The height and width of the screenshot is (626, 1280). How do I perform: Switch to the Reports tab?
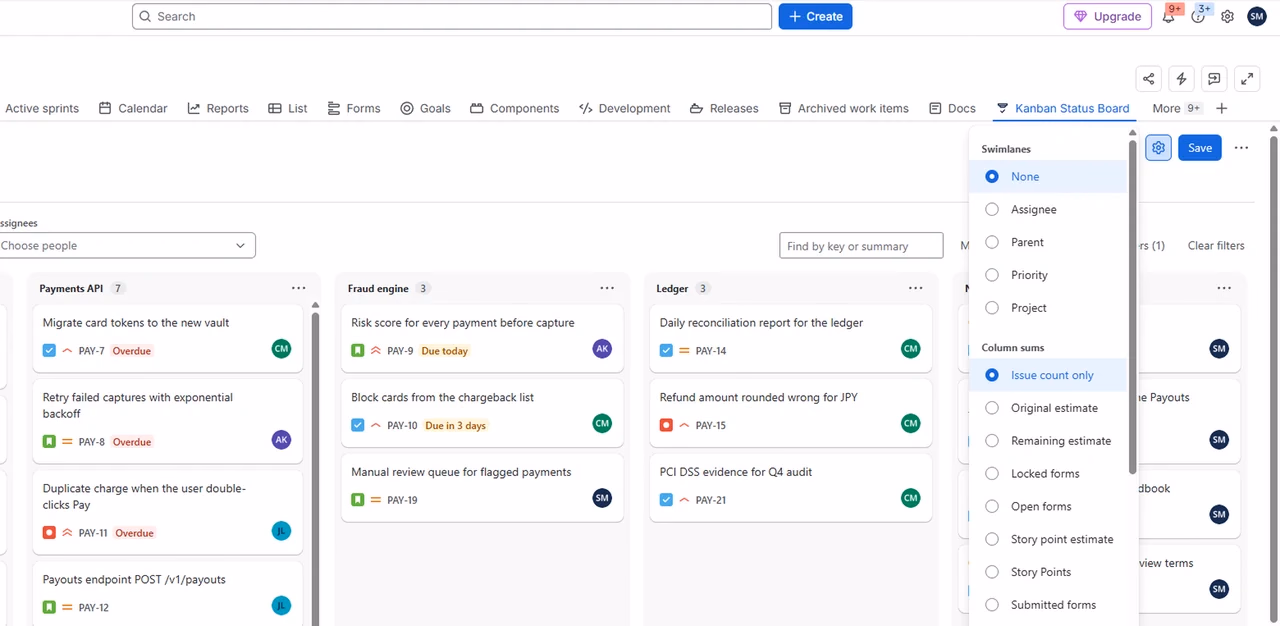pyautogui.click(x=218, y=108)
